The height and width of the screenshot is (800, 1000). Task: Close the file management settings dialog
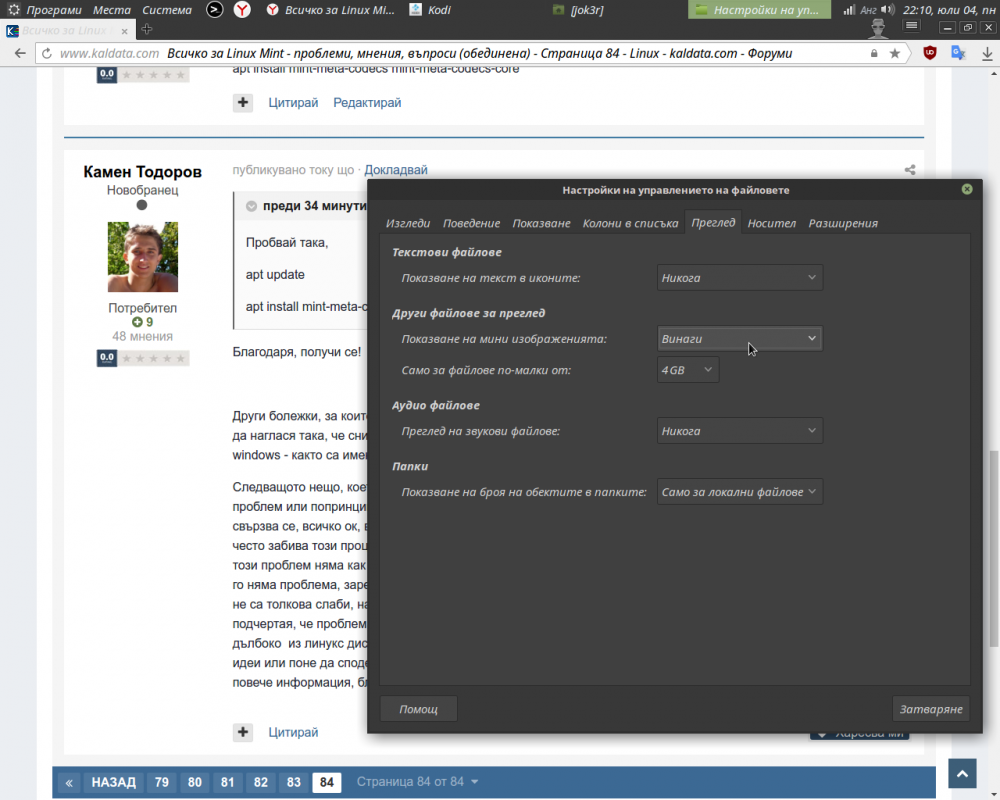[x=967, y=189]
